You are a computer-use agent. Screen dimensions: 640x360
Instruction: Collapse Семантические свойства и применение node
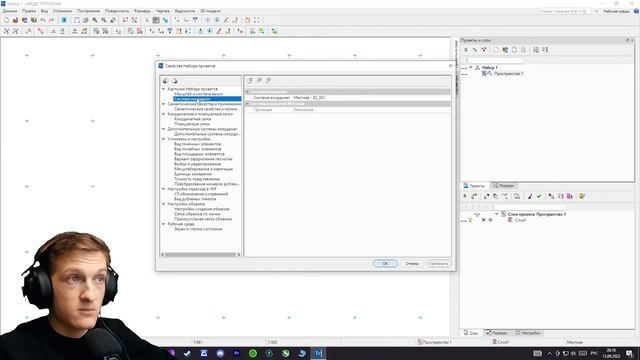tap(164, 104)
